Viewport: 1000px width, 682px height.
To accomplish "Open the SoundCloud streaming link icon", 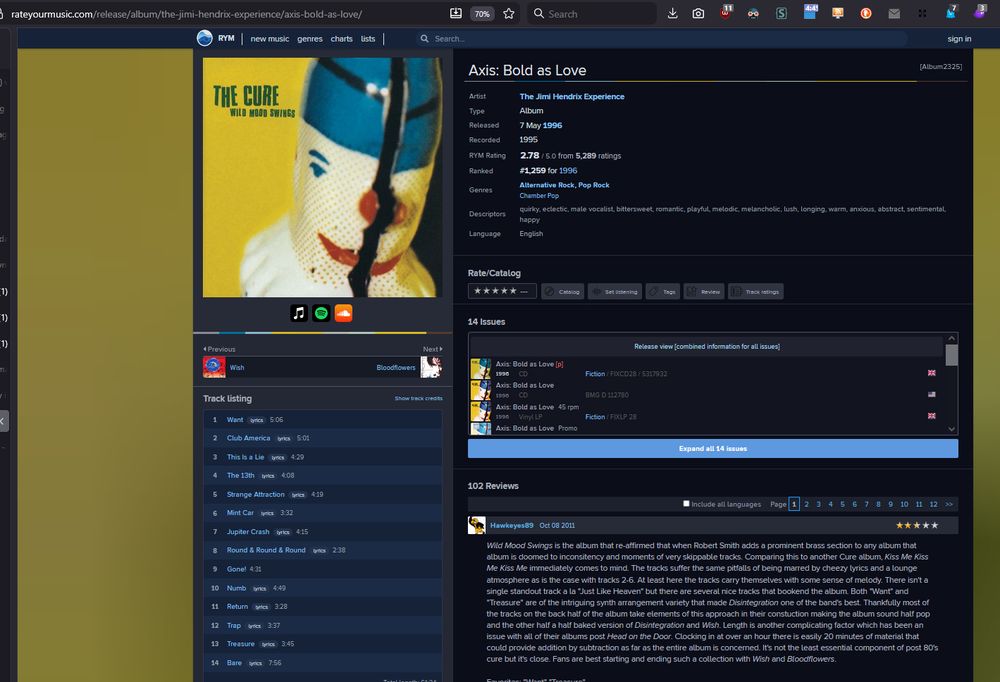I will [344, 313].
